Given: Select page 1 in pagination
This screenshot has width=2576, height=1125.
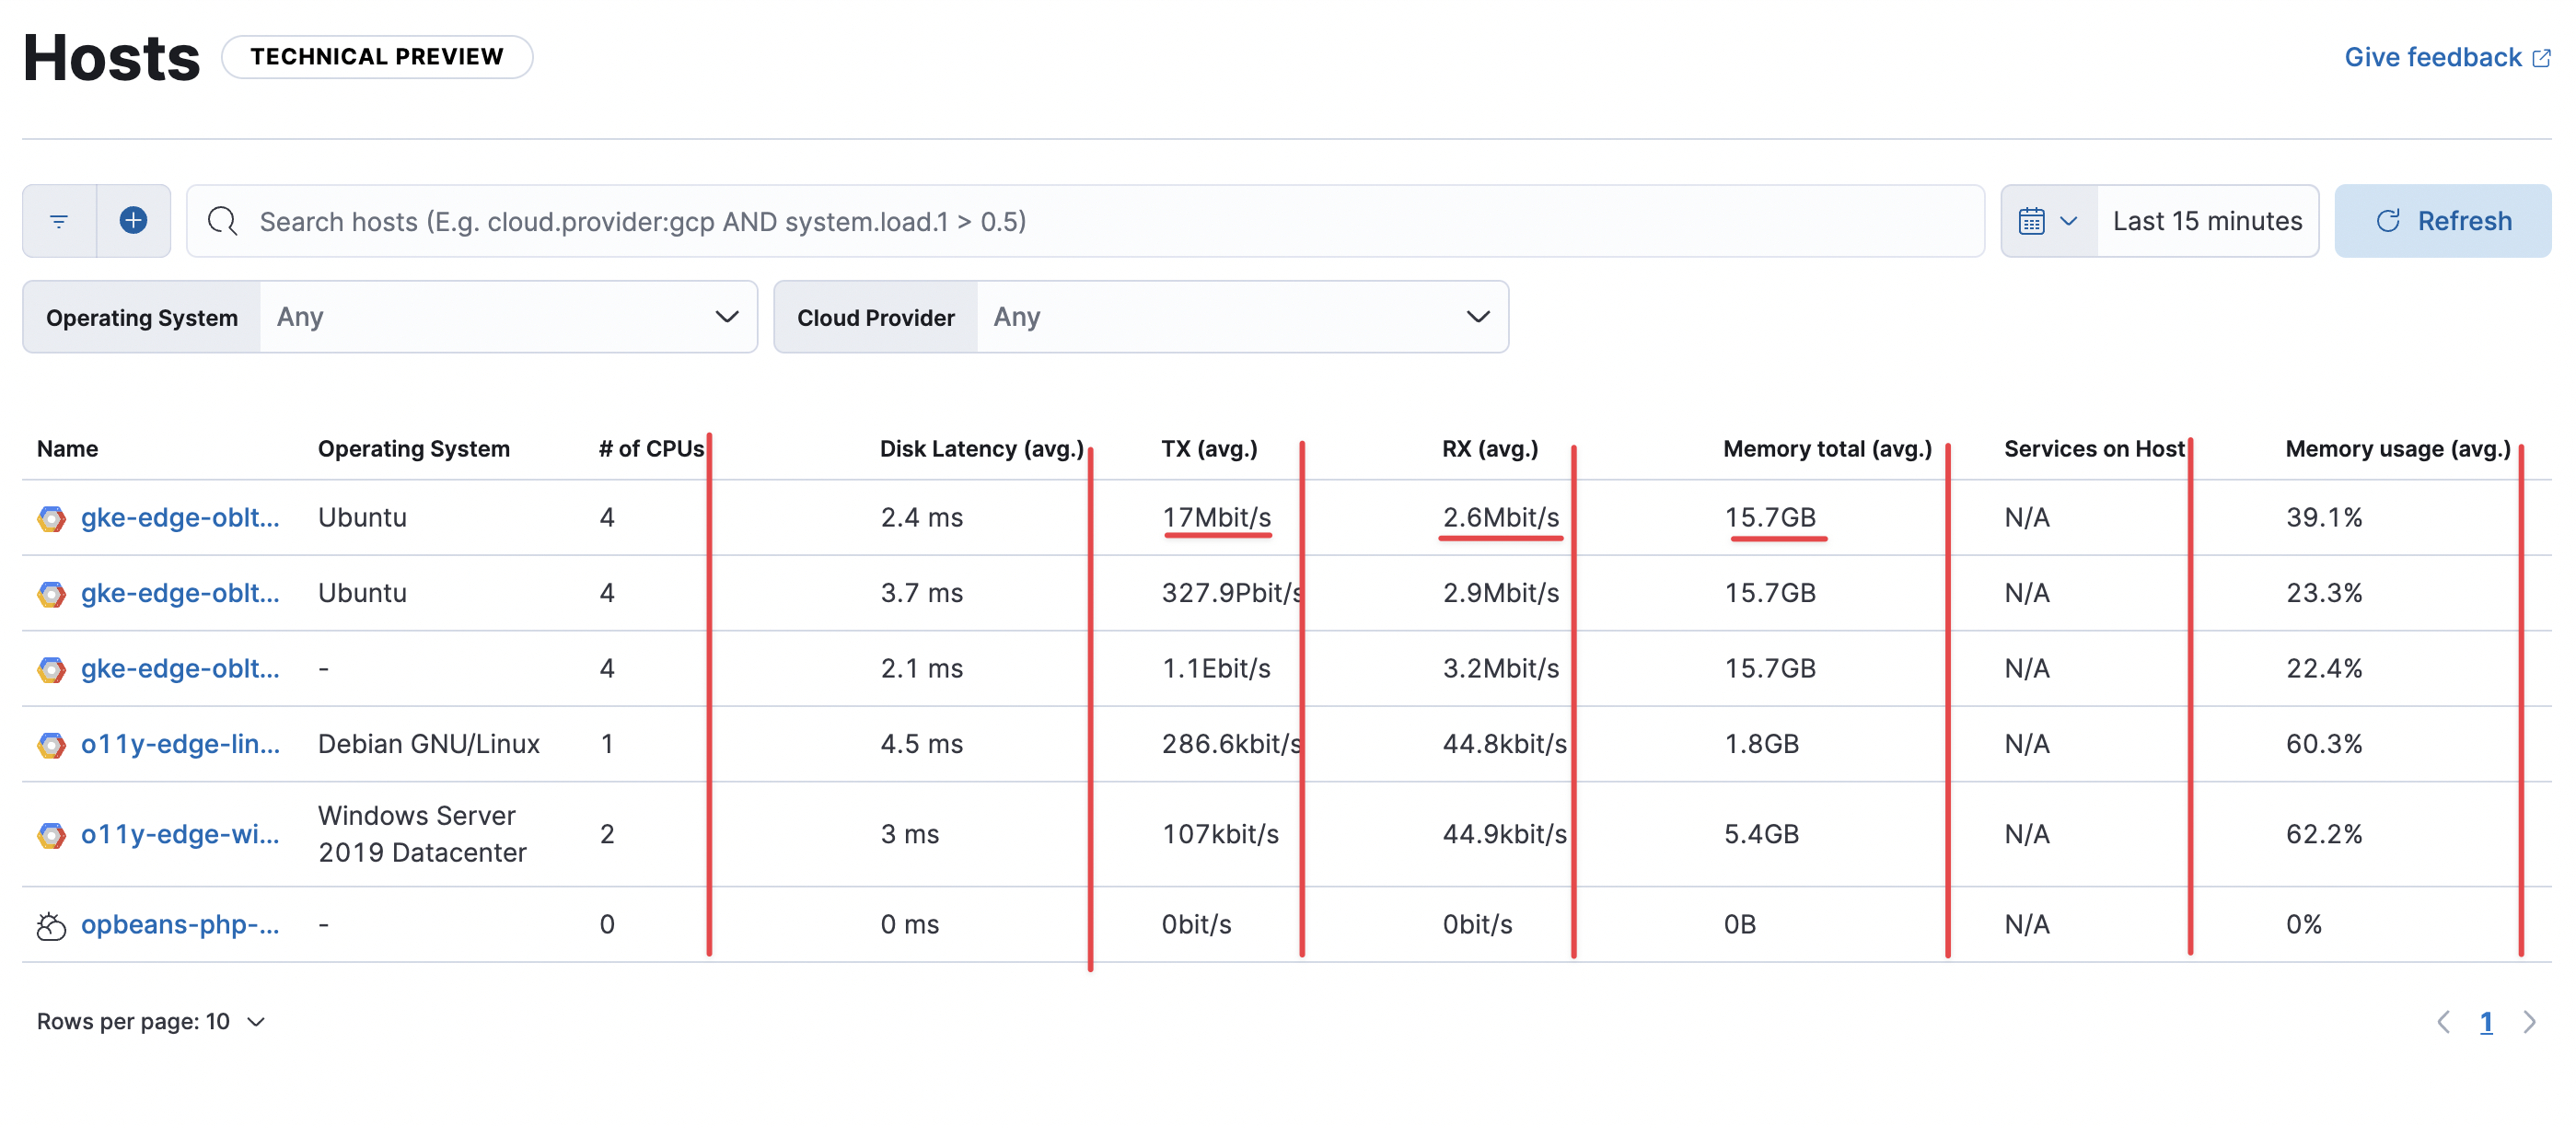Looking at the screenshot, I should (x=2487, y=1021).
